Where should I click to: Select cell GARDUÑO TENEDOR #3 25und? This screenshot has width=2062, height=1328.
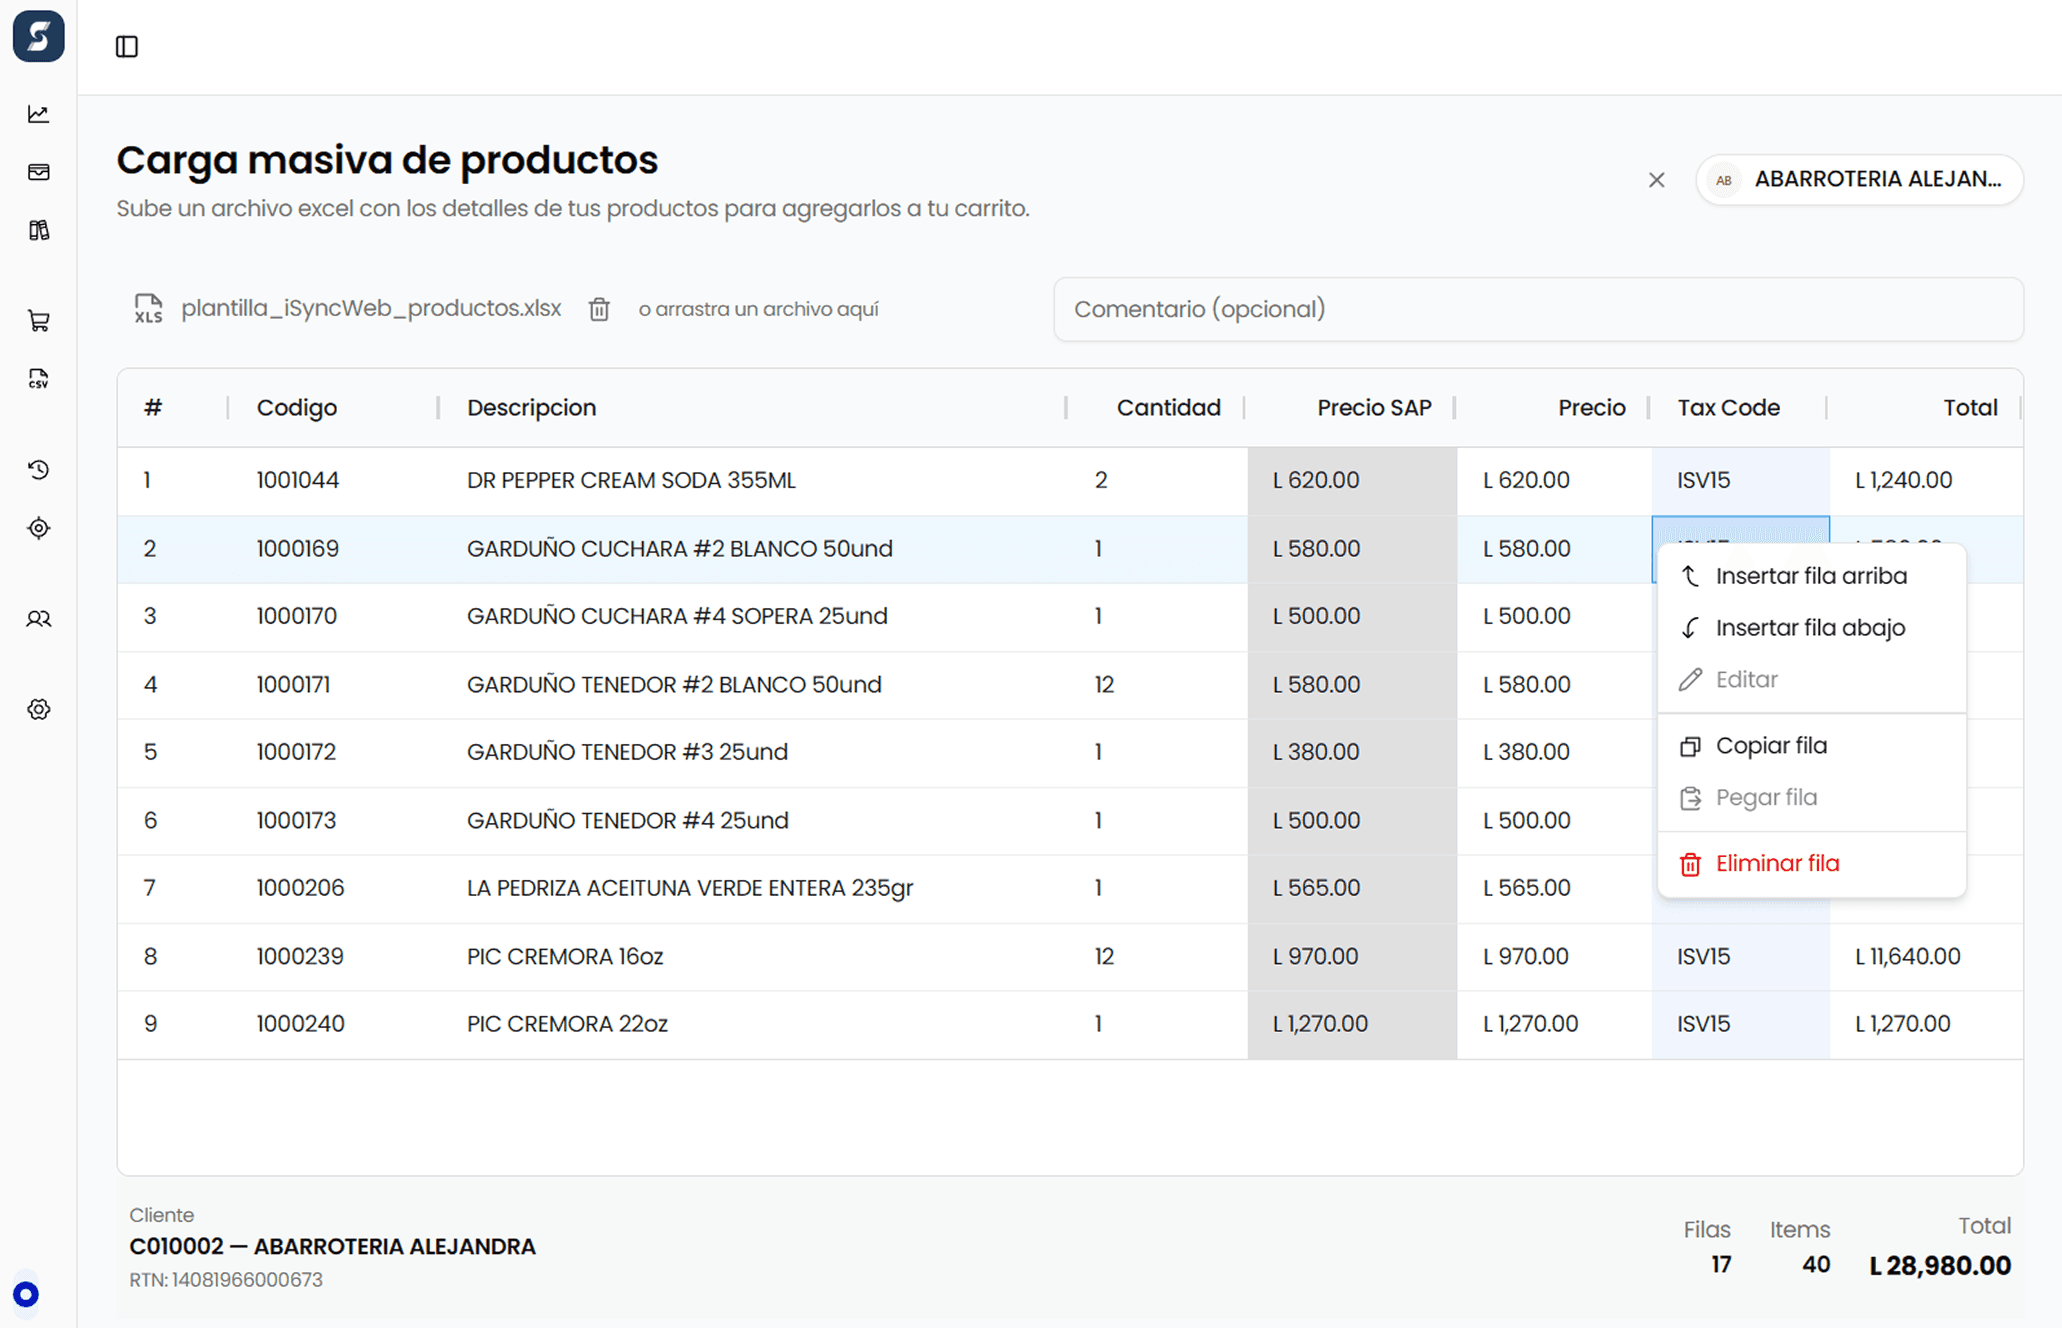click(x=627, y=752)
